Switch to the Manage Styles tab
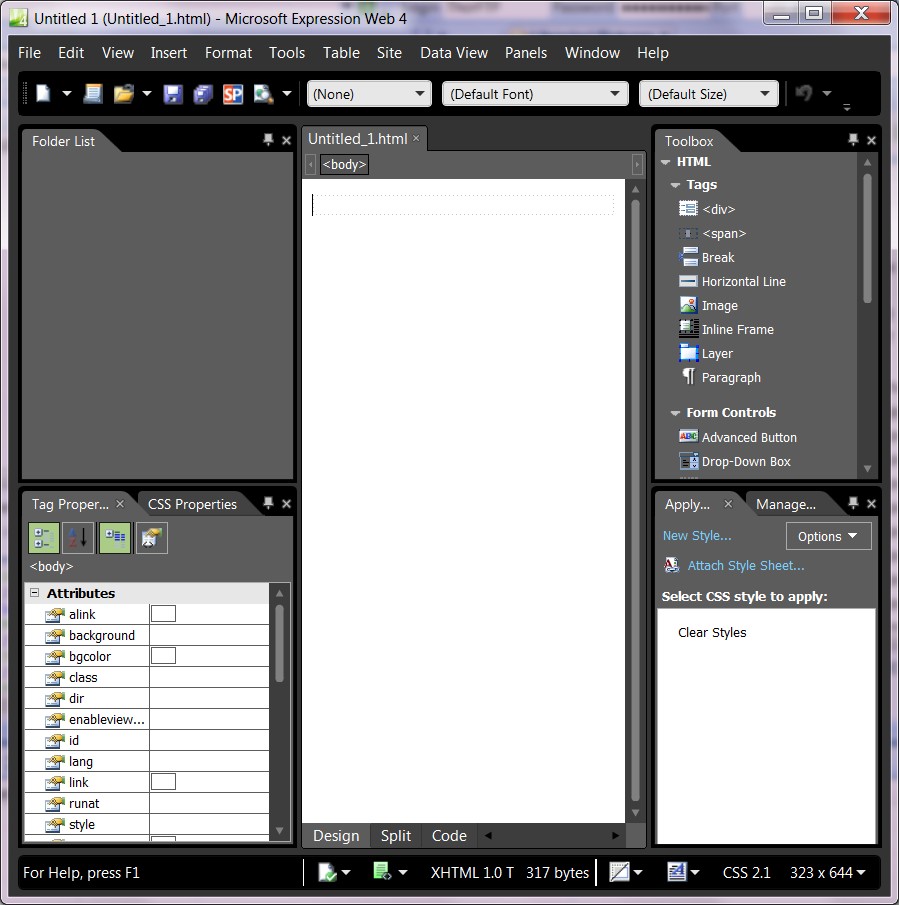 click(x=786, y=504)
